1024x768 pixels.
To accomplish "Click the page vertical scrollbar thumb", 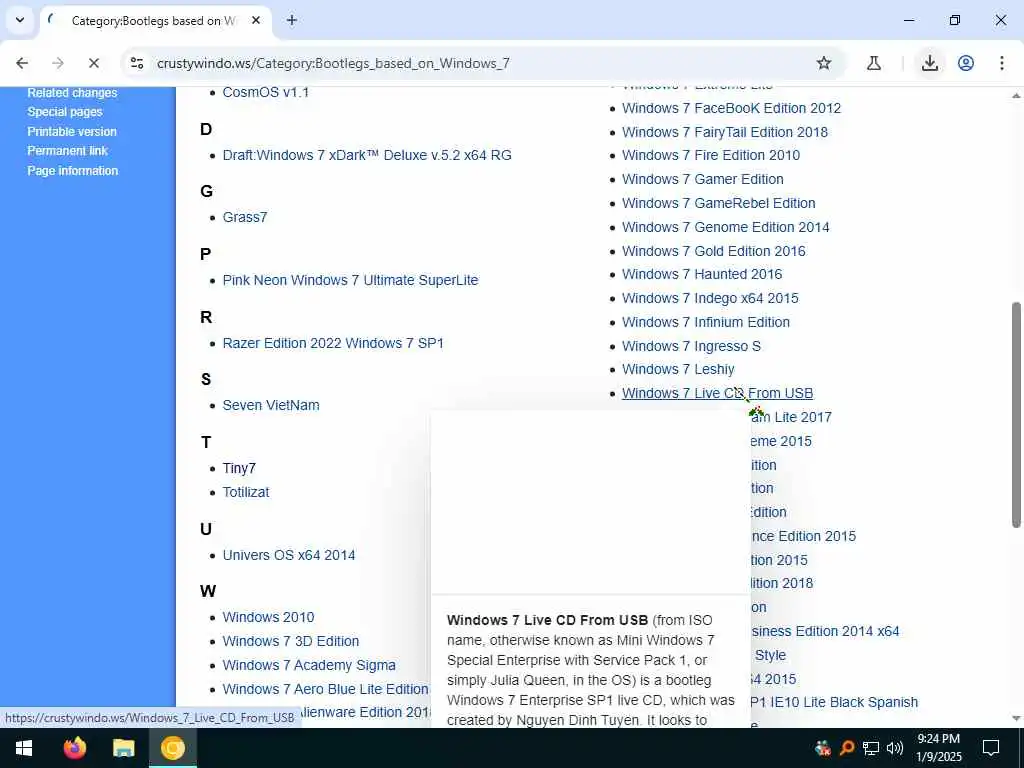I will point(1016,414).
